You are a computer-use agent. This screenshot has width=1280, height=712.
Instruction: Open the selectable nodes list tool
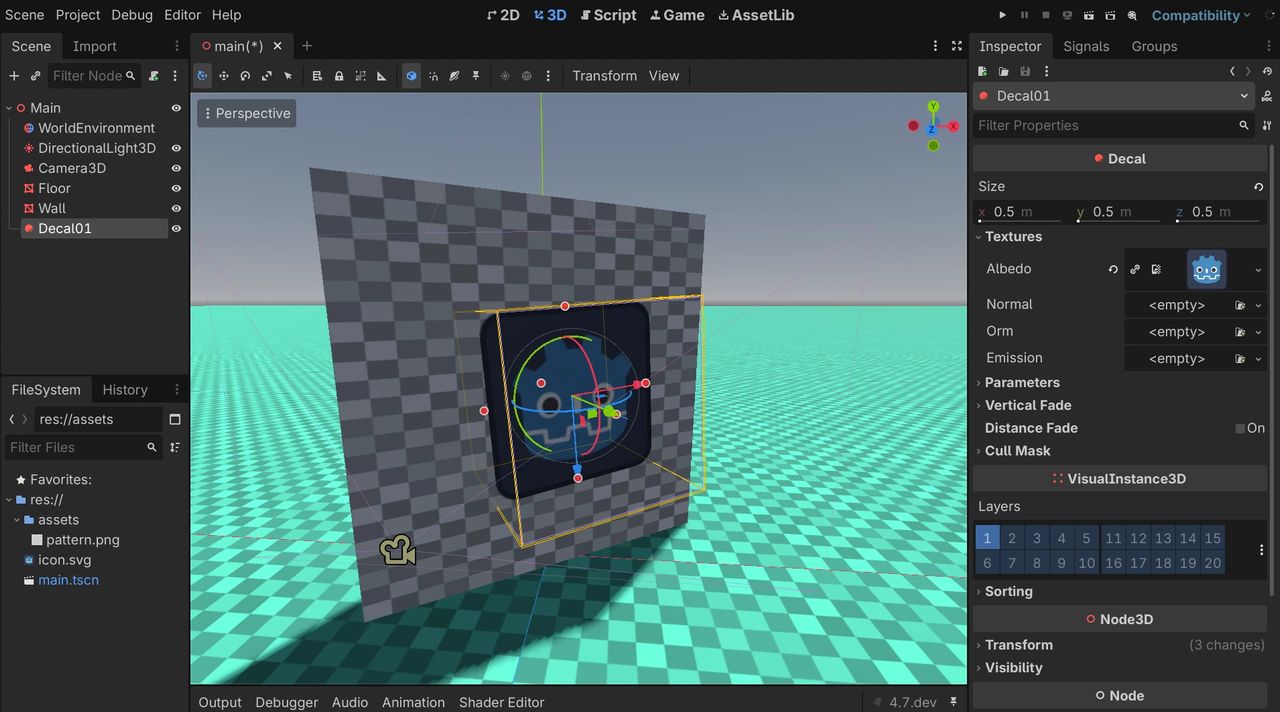point(317,76)
